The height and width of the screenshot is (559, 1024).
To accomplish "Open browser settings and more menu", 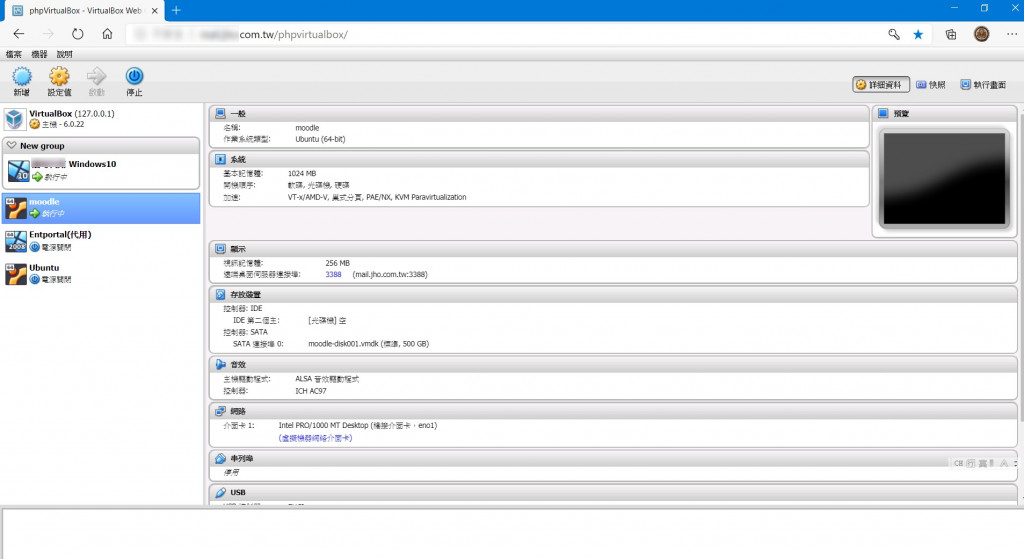I will click(x=1012, y=34).
